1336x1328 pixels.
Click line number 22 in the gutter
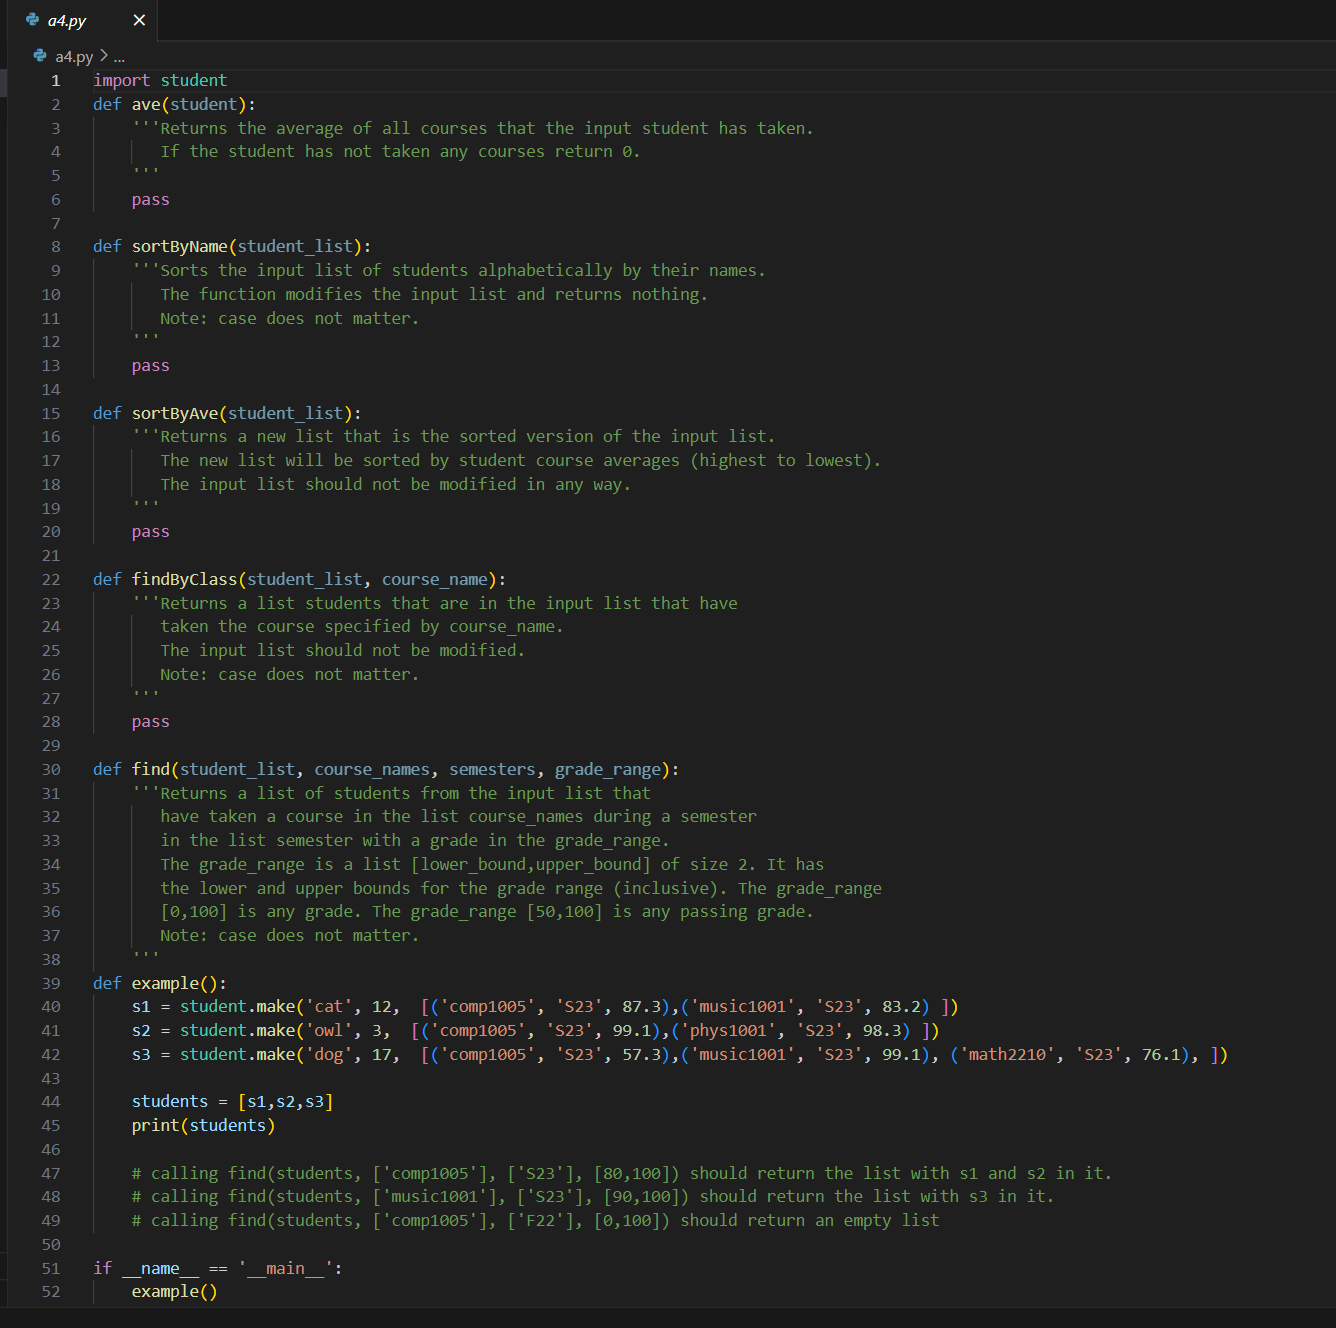click(x=51, y=580)
